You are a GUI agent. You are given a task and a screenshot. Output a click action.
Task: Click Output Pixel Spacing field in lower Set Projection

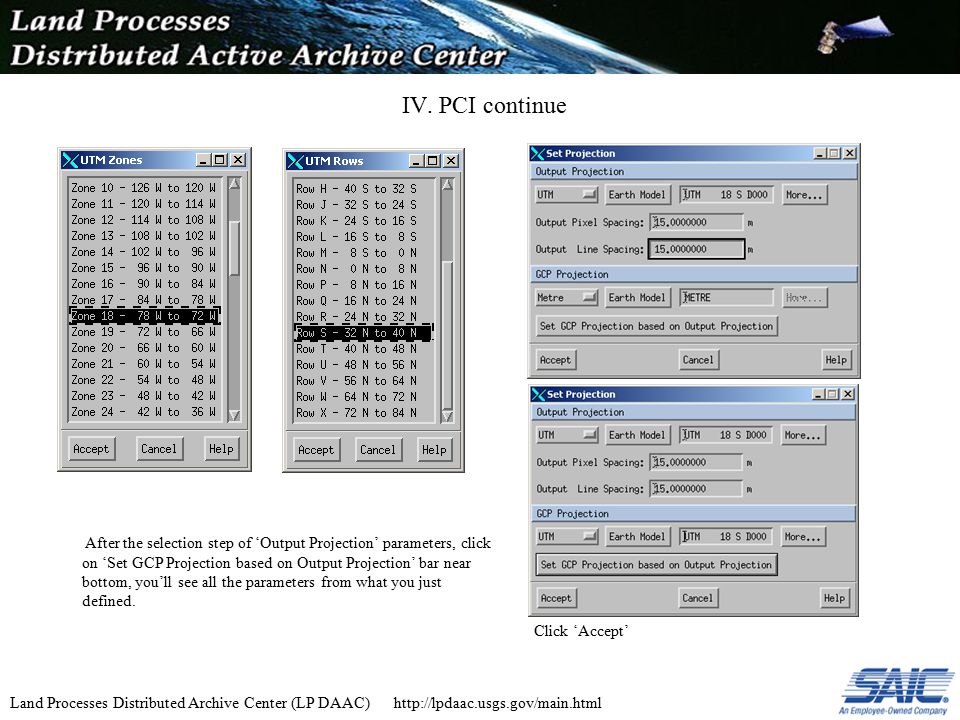(x=696, y=462)
